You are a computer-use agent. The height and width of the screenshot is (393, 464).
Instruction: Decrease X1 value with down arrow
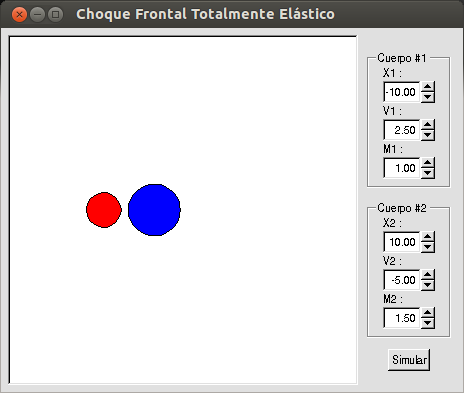pyautogui.click(x=428, y=97)
